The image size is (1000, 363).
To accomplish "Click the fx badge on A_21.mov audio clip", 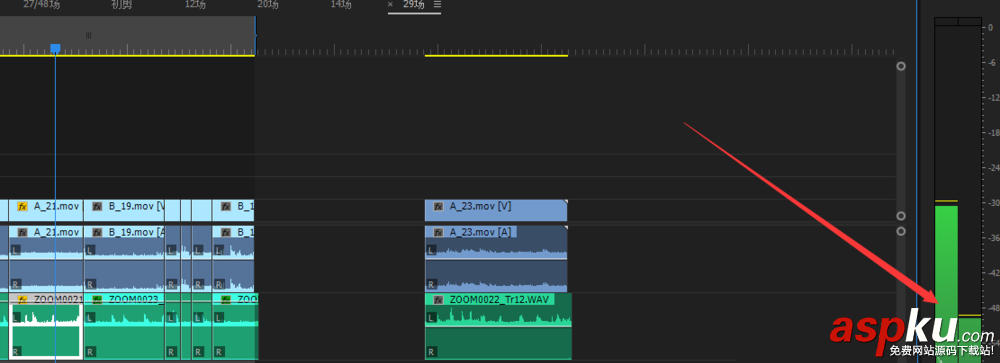I will pyautogui.click(x=23, y=232).
